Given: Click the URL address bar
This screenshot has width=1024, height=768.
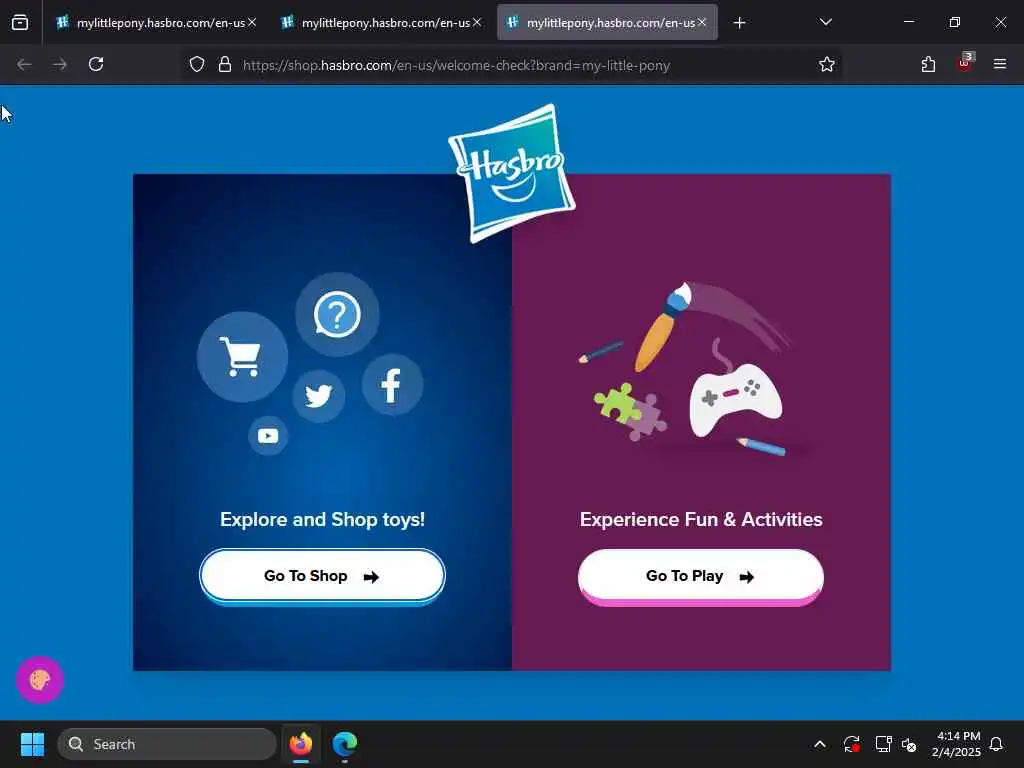Looking at the screenshot, I should (x=511, y=65).
